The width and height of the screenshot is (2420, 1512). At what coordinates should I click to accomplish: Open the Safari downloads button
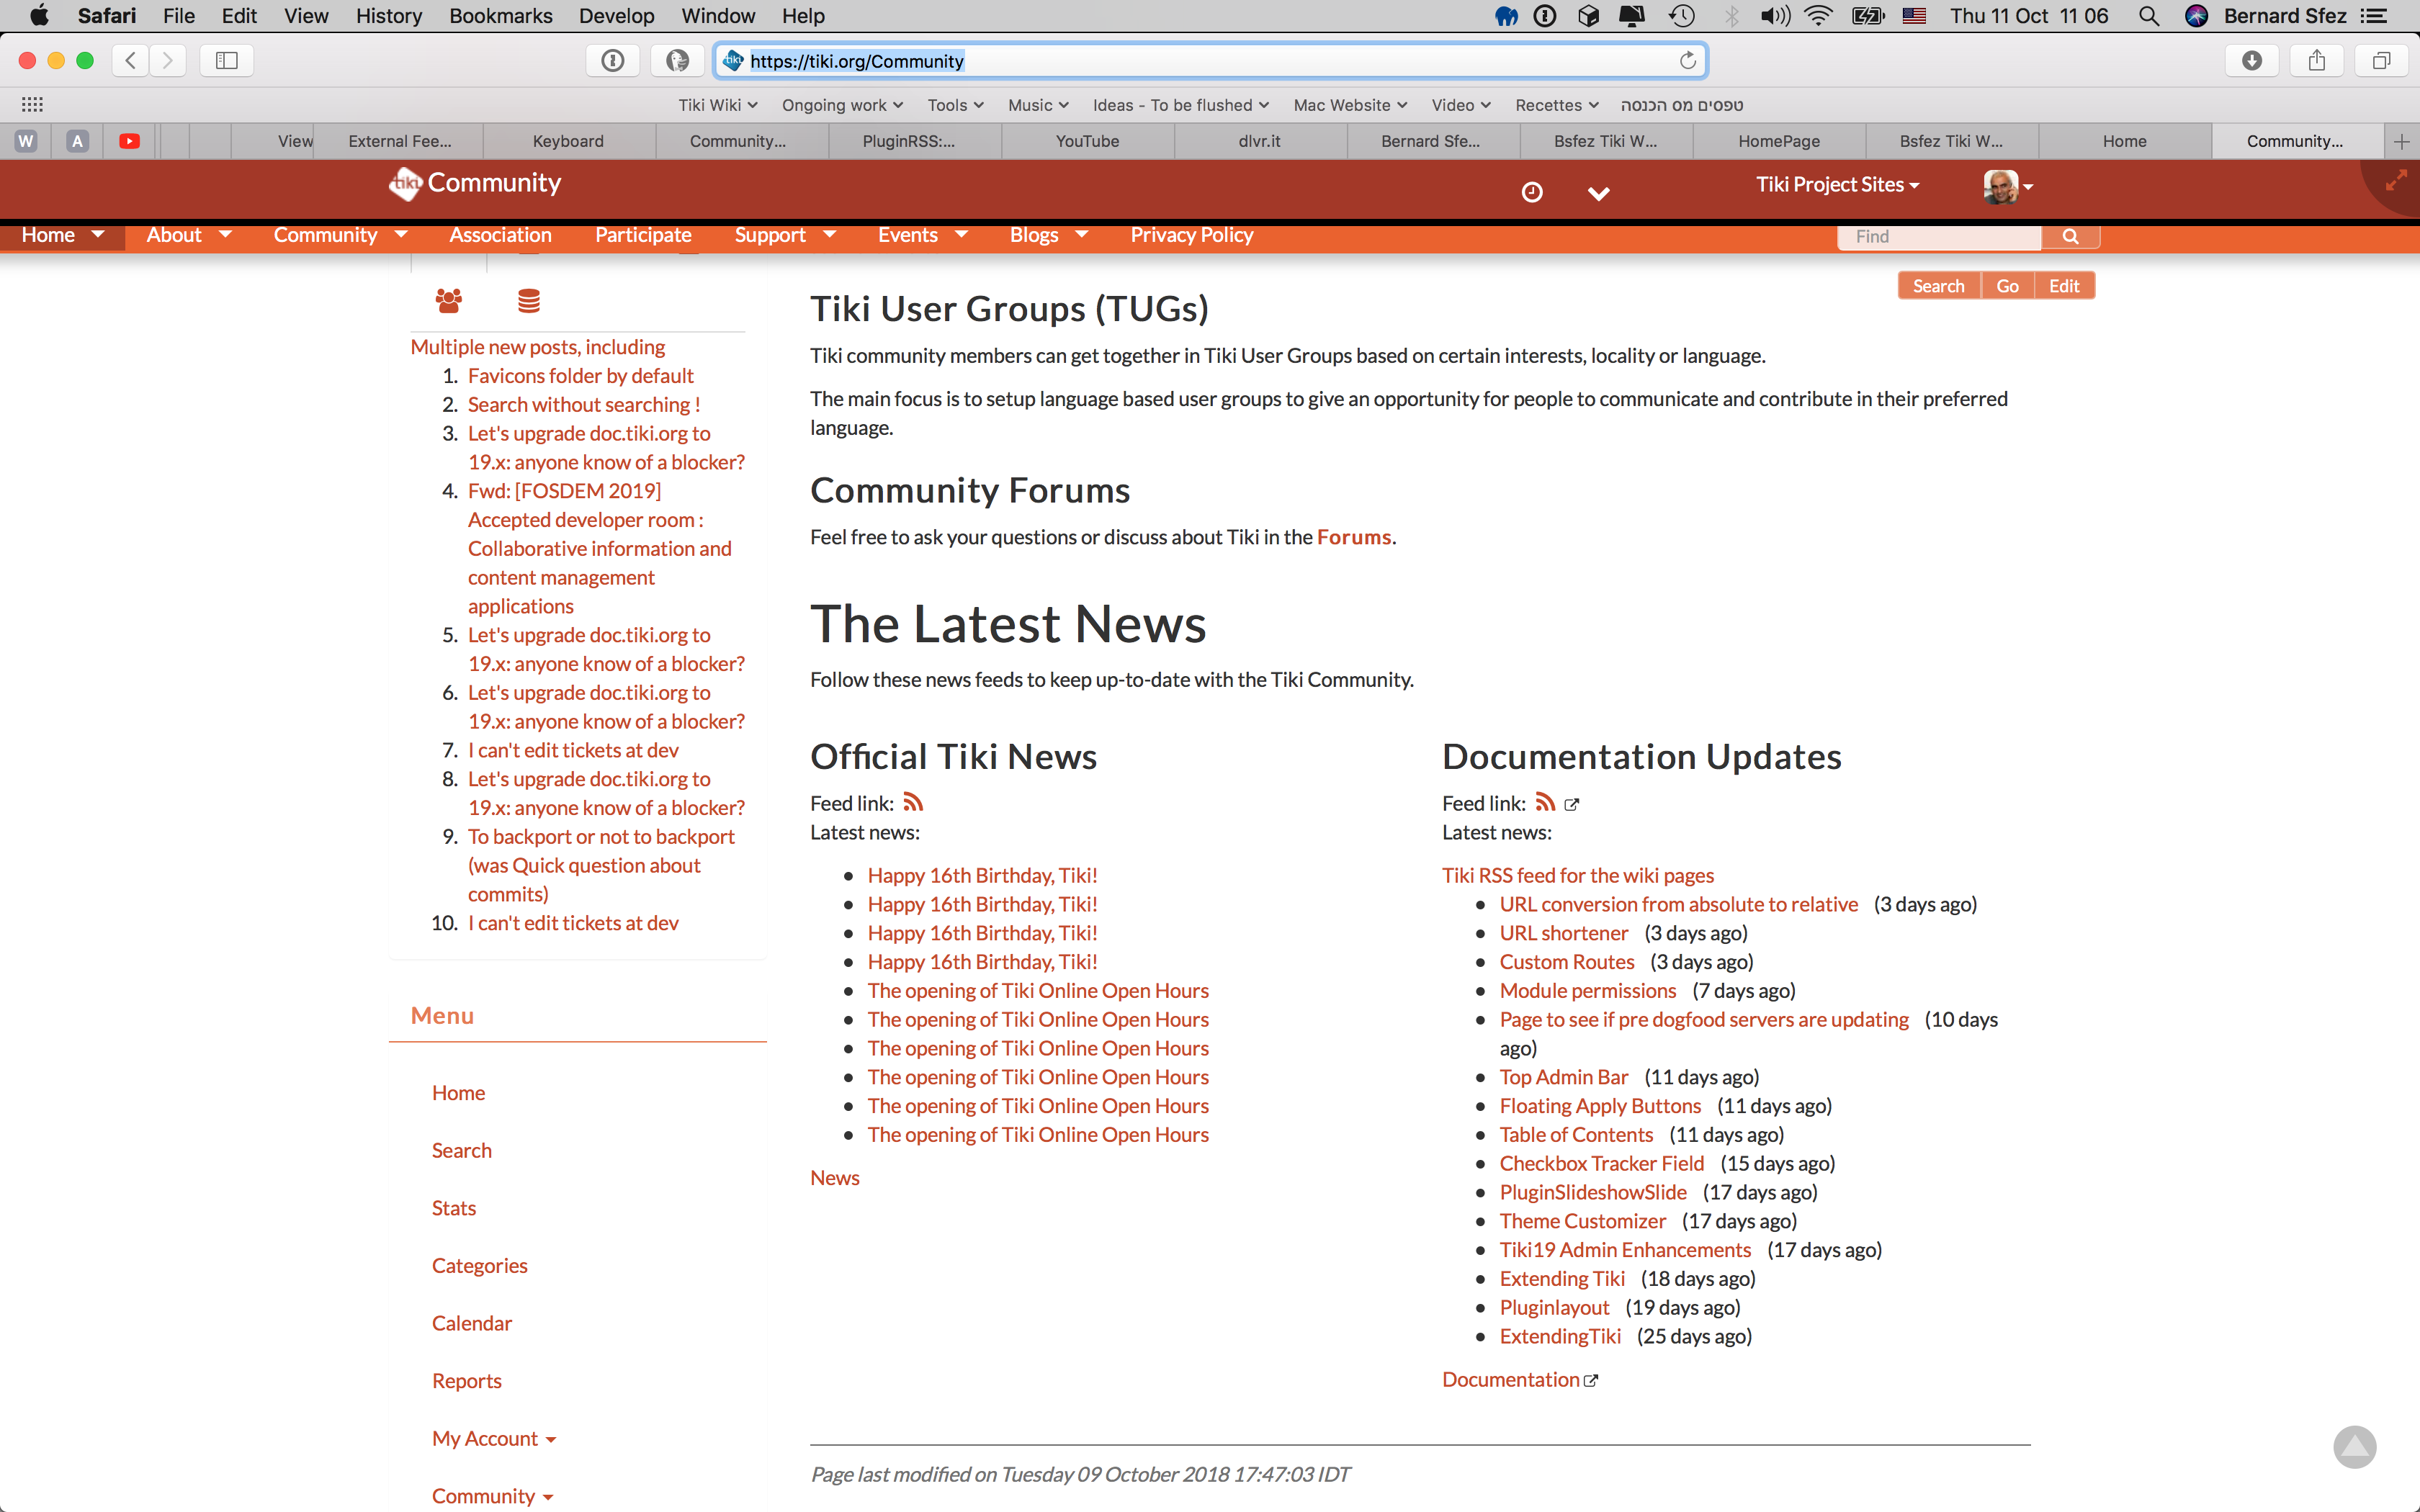[2252, 60]
